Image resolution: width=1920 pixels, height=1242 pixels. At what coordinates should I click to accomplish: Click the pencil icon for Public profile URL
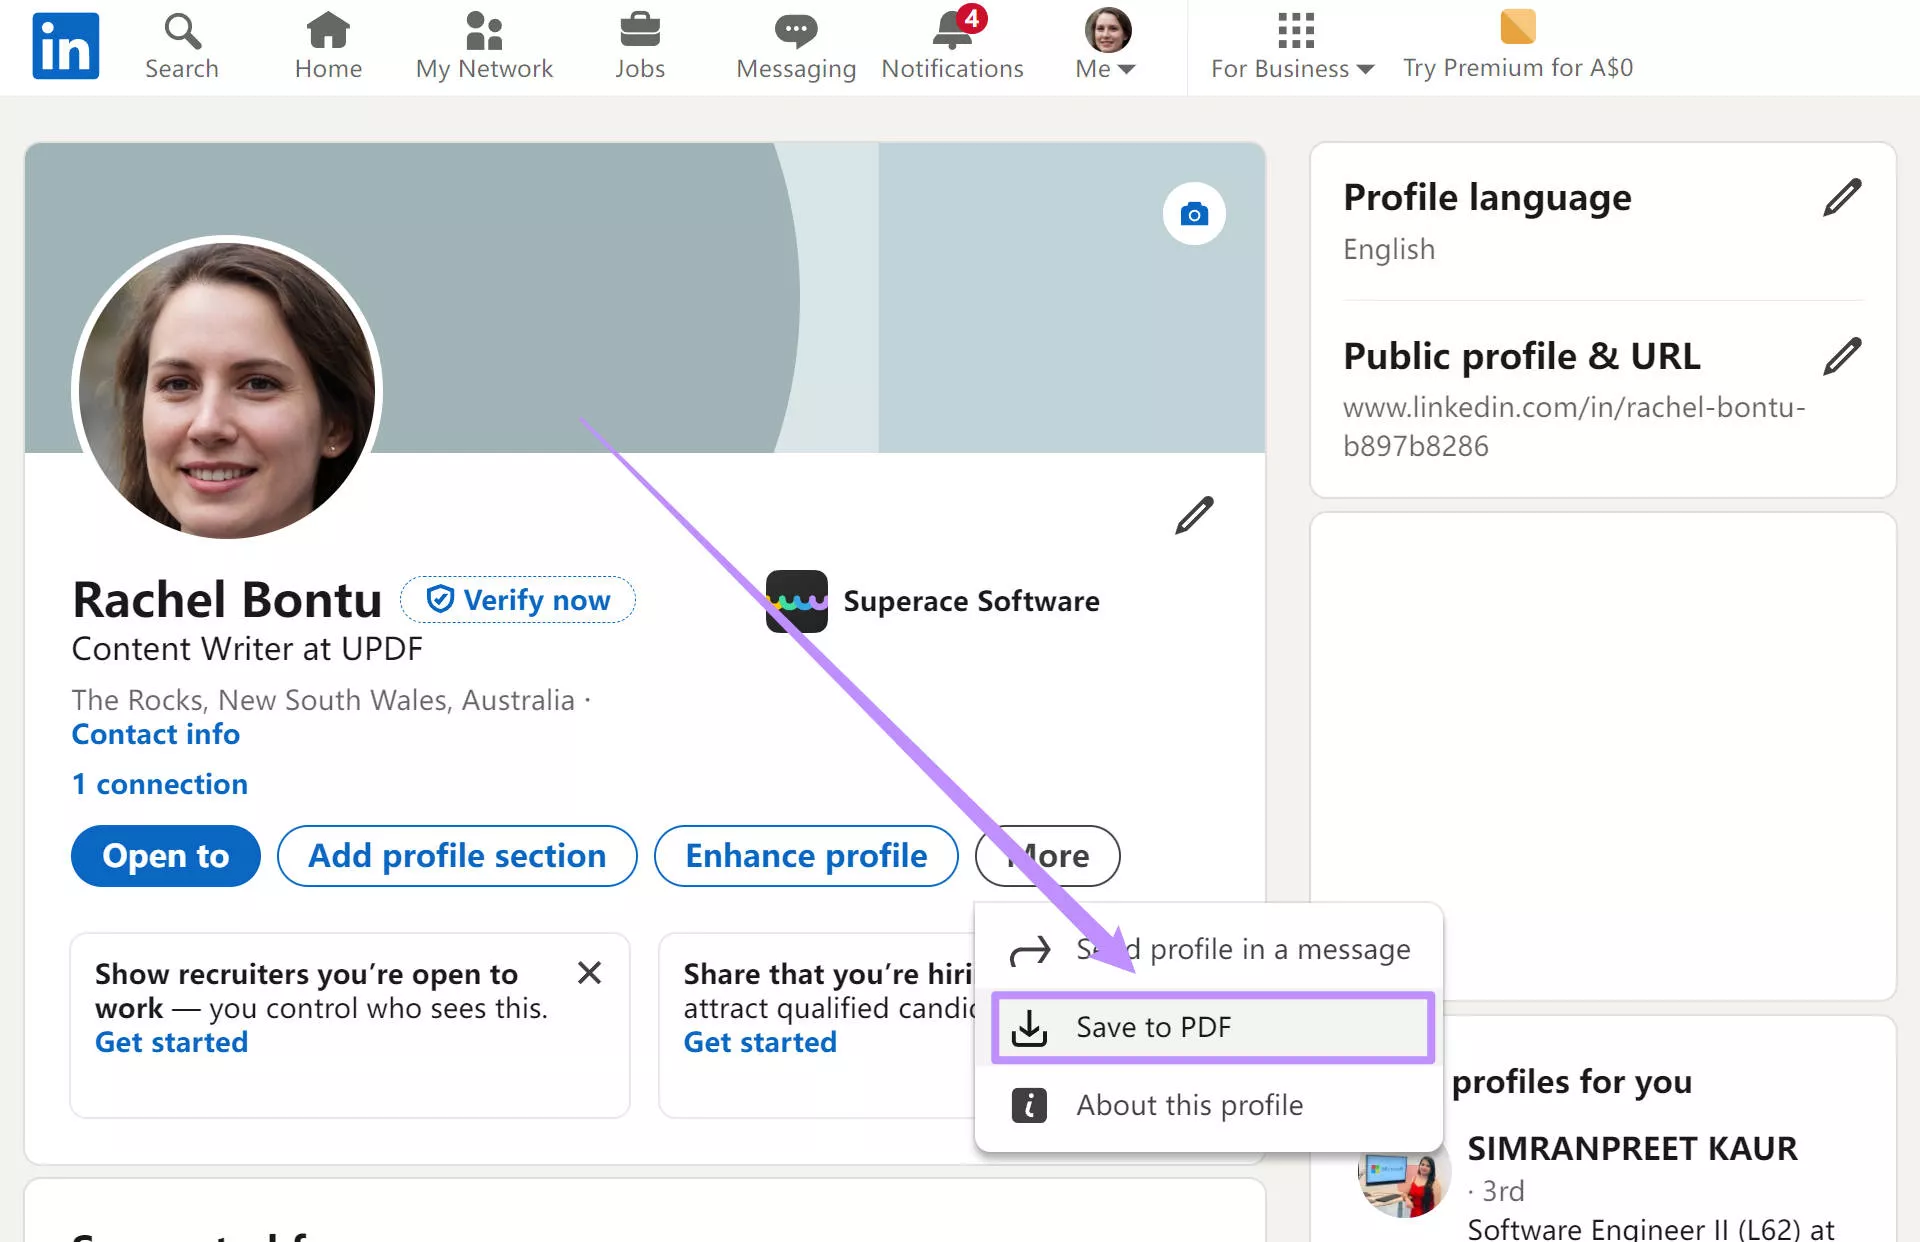pyautogui.click(x=1843, y=355)
